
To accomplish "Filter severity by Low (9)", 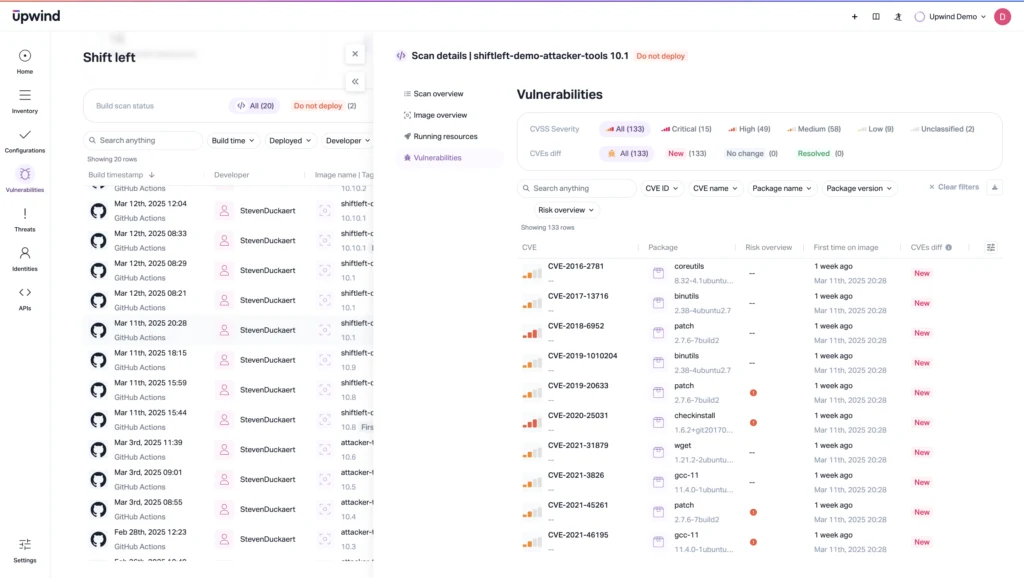I will click(x=876, y=129).
